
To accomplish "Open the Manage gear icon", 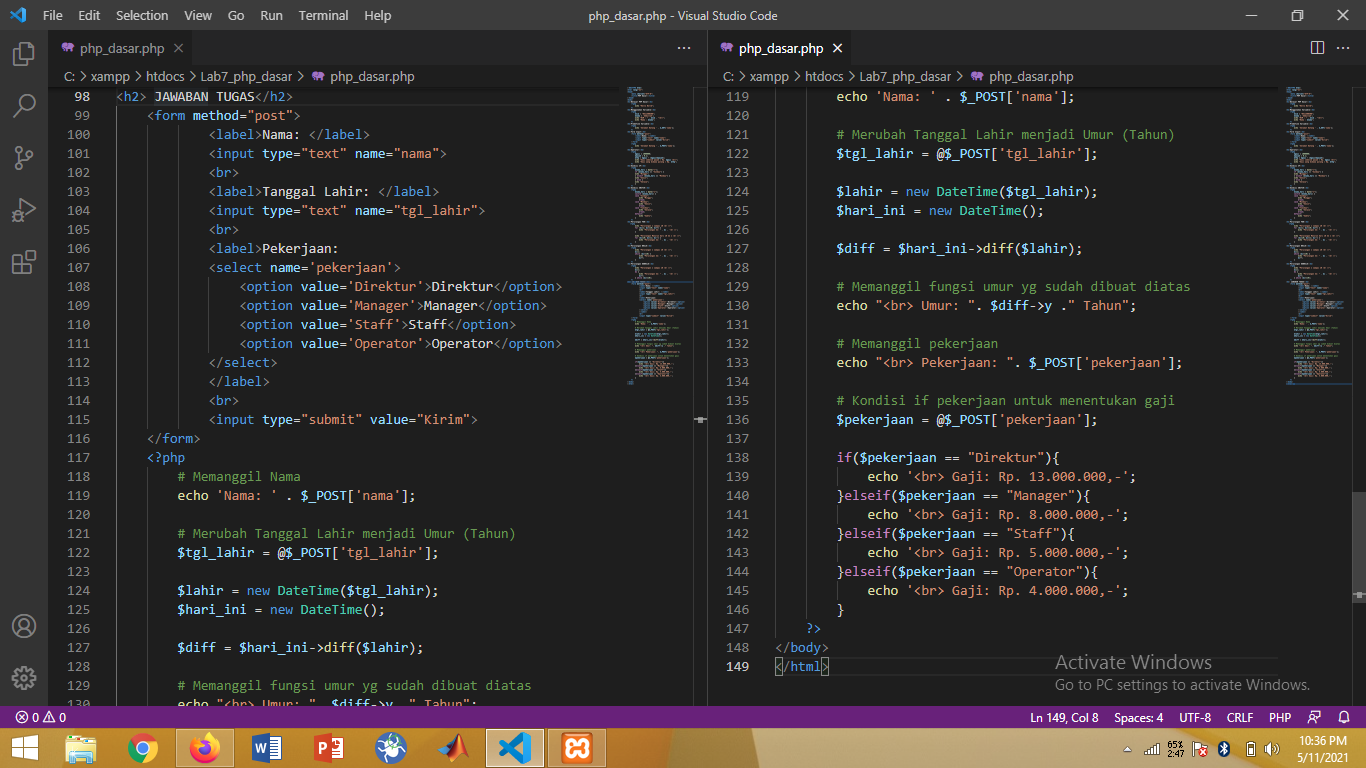I will (x=24, y=679).
